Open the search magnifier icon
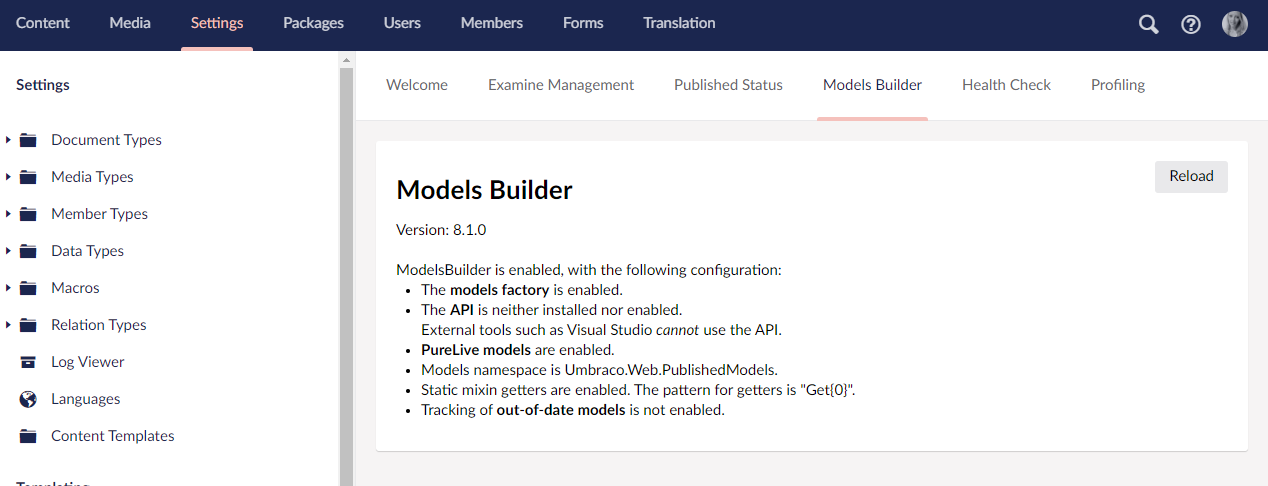Image resolution: width=1268 pixels, height=486 pixels. (1148, 24)
